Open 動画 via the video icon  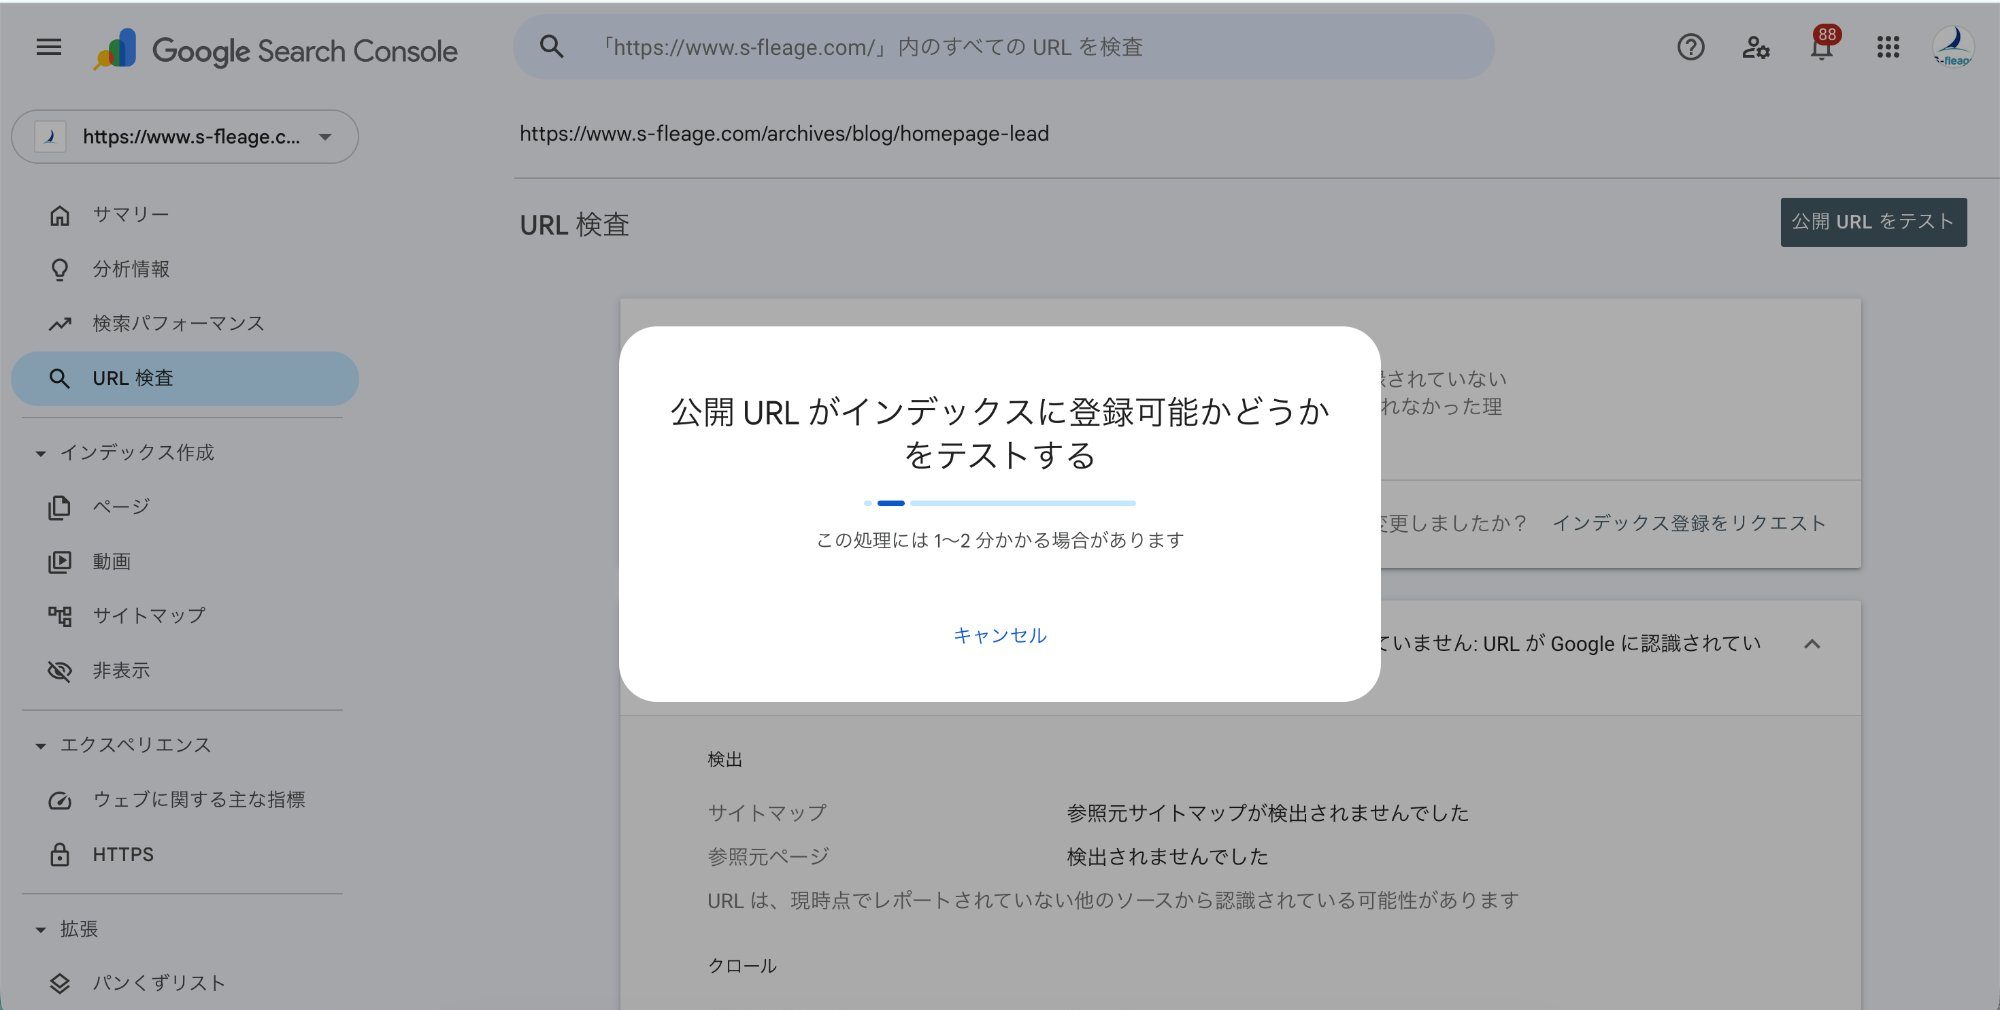60,561
